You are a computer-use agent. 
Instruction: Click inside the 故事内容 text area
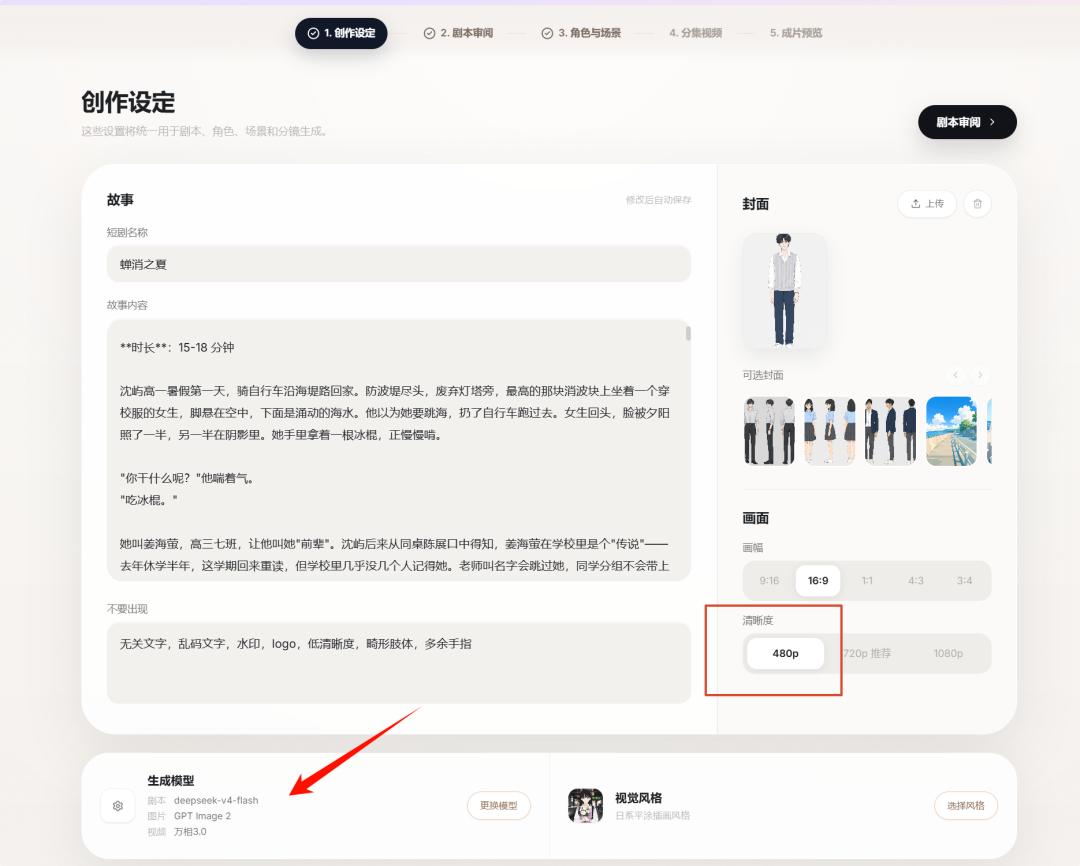pos(399,450)
